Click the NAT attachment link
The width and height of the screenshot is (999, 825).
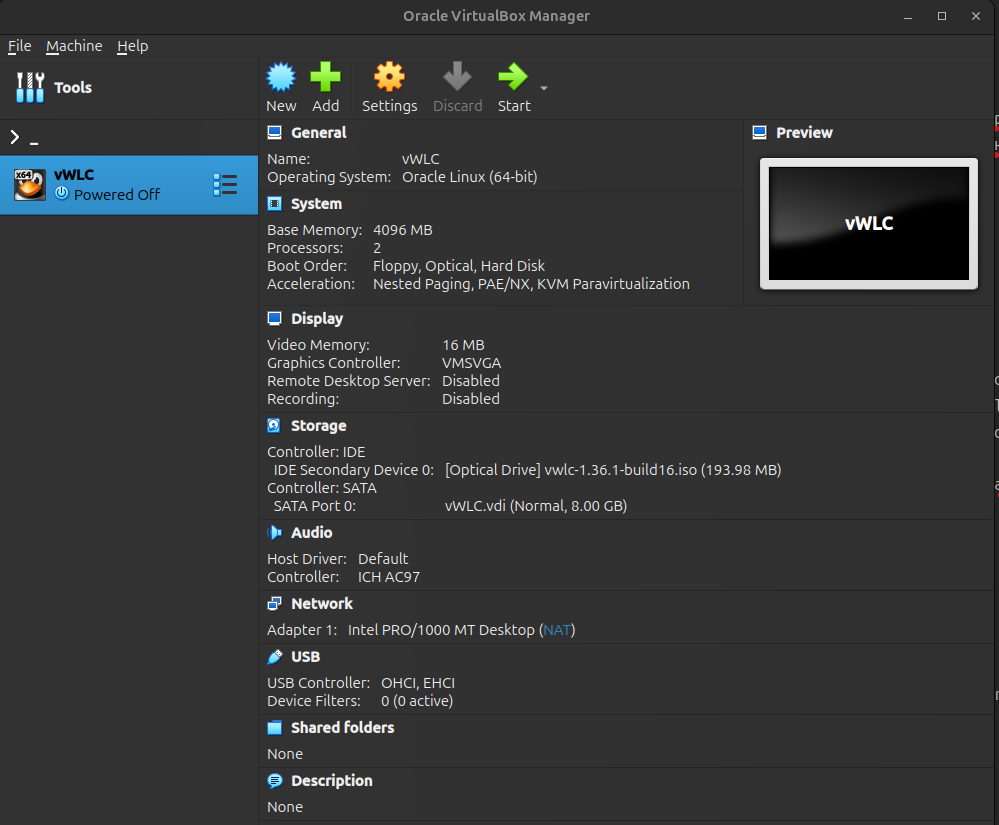(x=557, y=630)
